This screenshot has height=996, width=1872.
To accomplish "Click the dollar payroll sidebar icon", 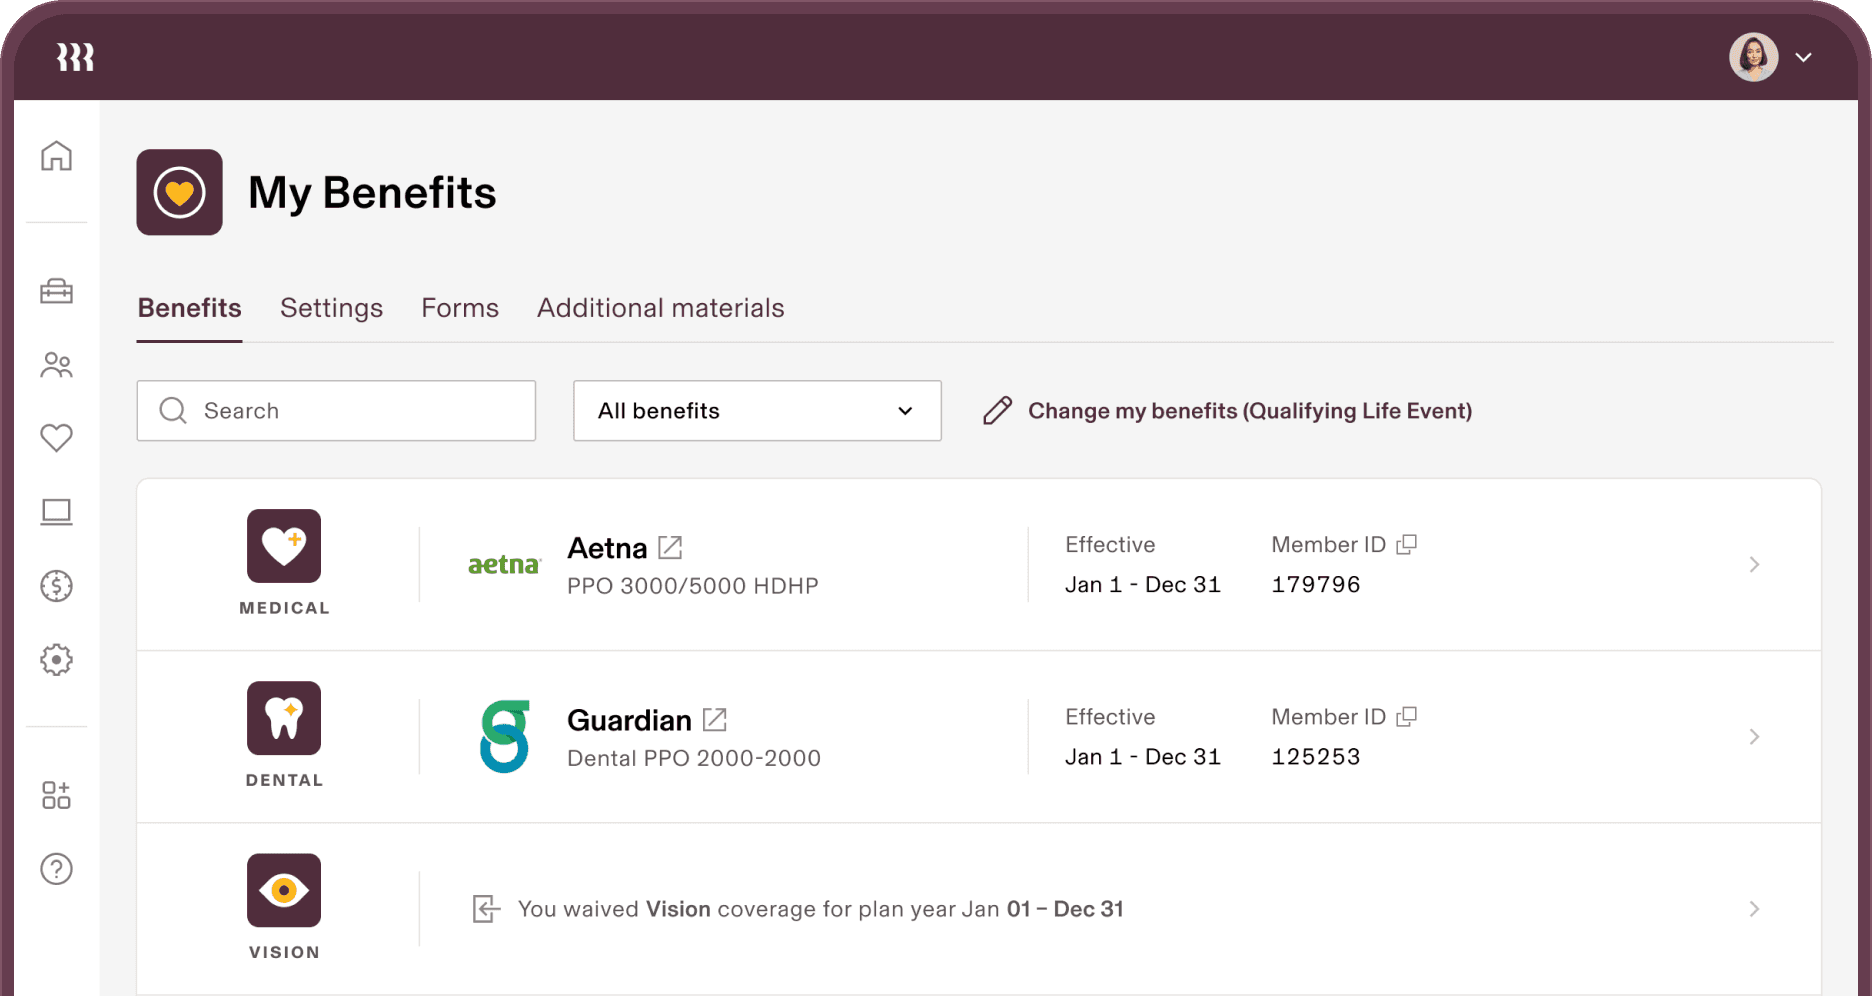I will pos(56,586).
